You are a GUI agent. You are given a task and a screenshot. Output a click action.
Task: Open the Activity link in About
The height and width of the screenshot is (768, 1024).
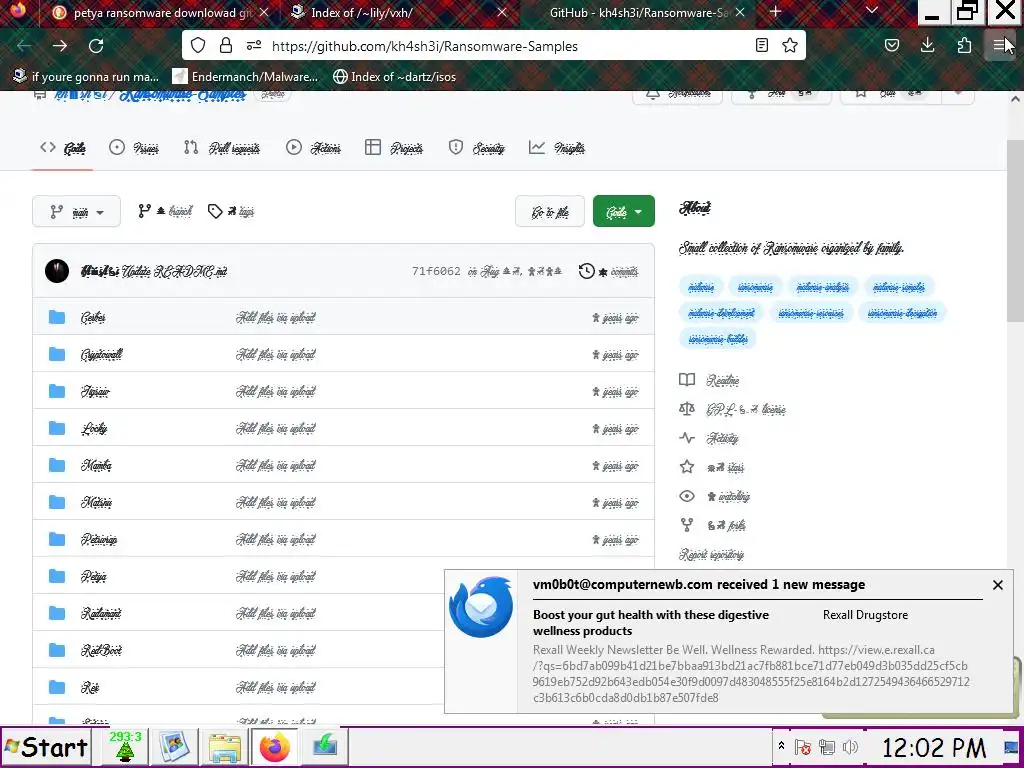click(x=709, y=438)
